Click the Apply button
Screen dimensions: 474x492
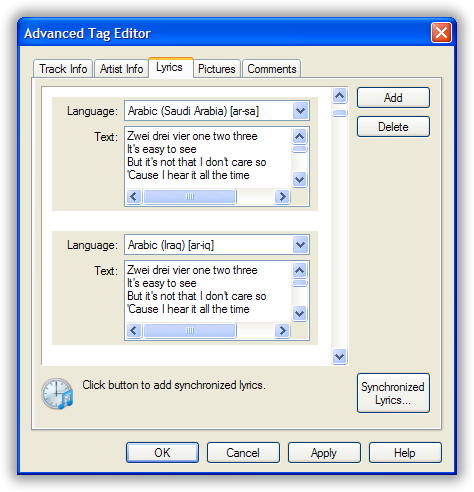(324, 453)
